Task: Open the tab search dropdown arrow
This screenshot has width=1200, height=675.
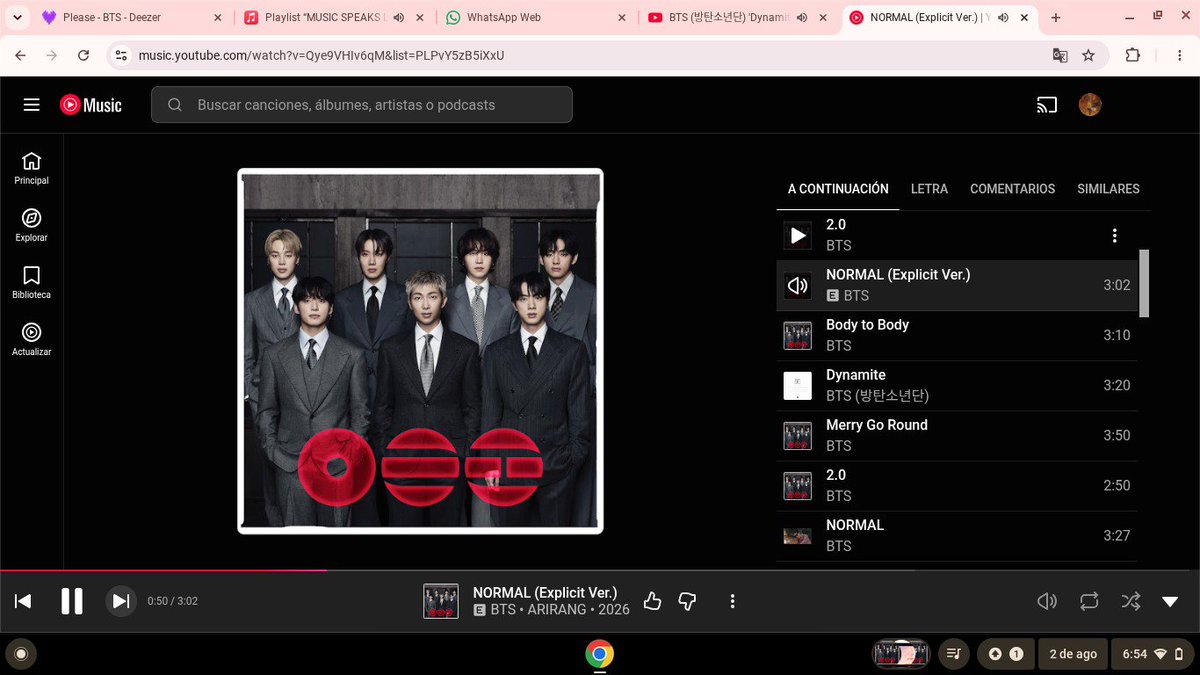Action: pos(16,18)
